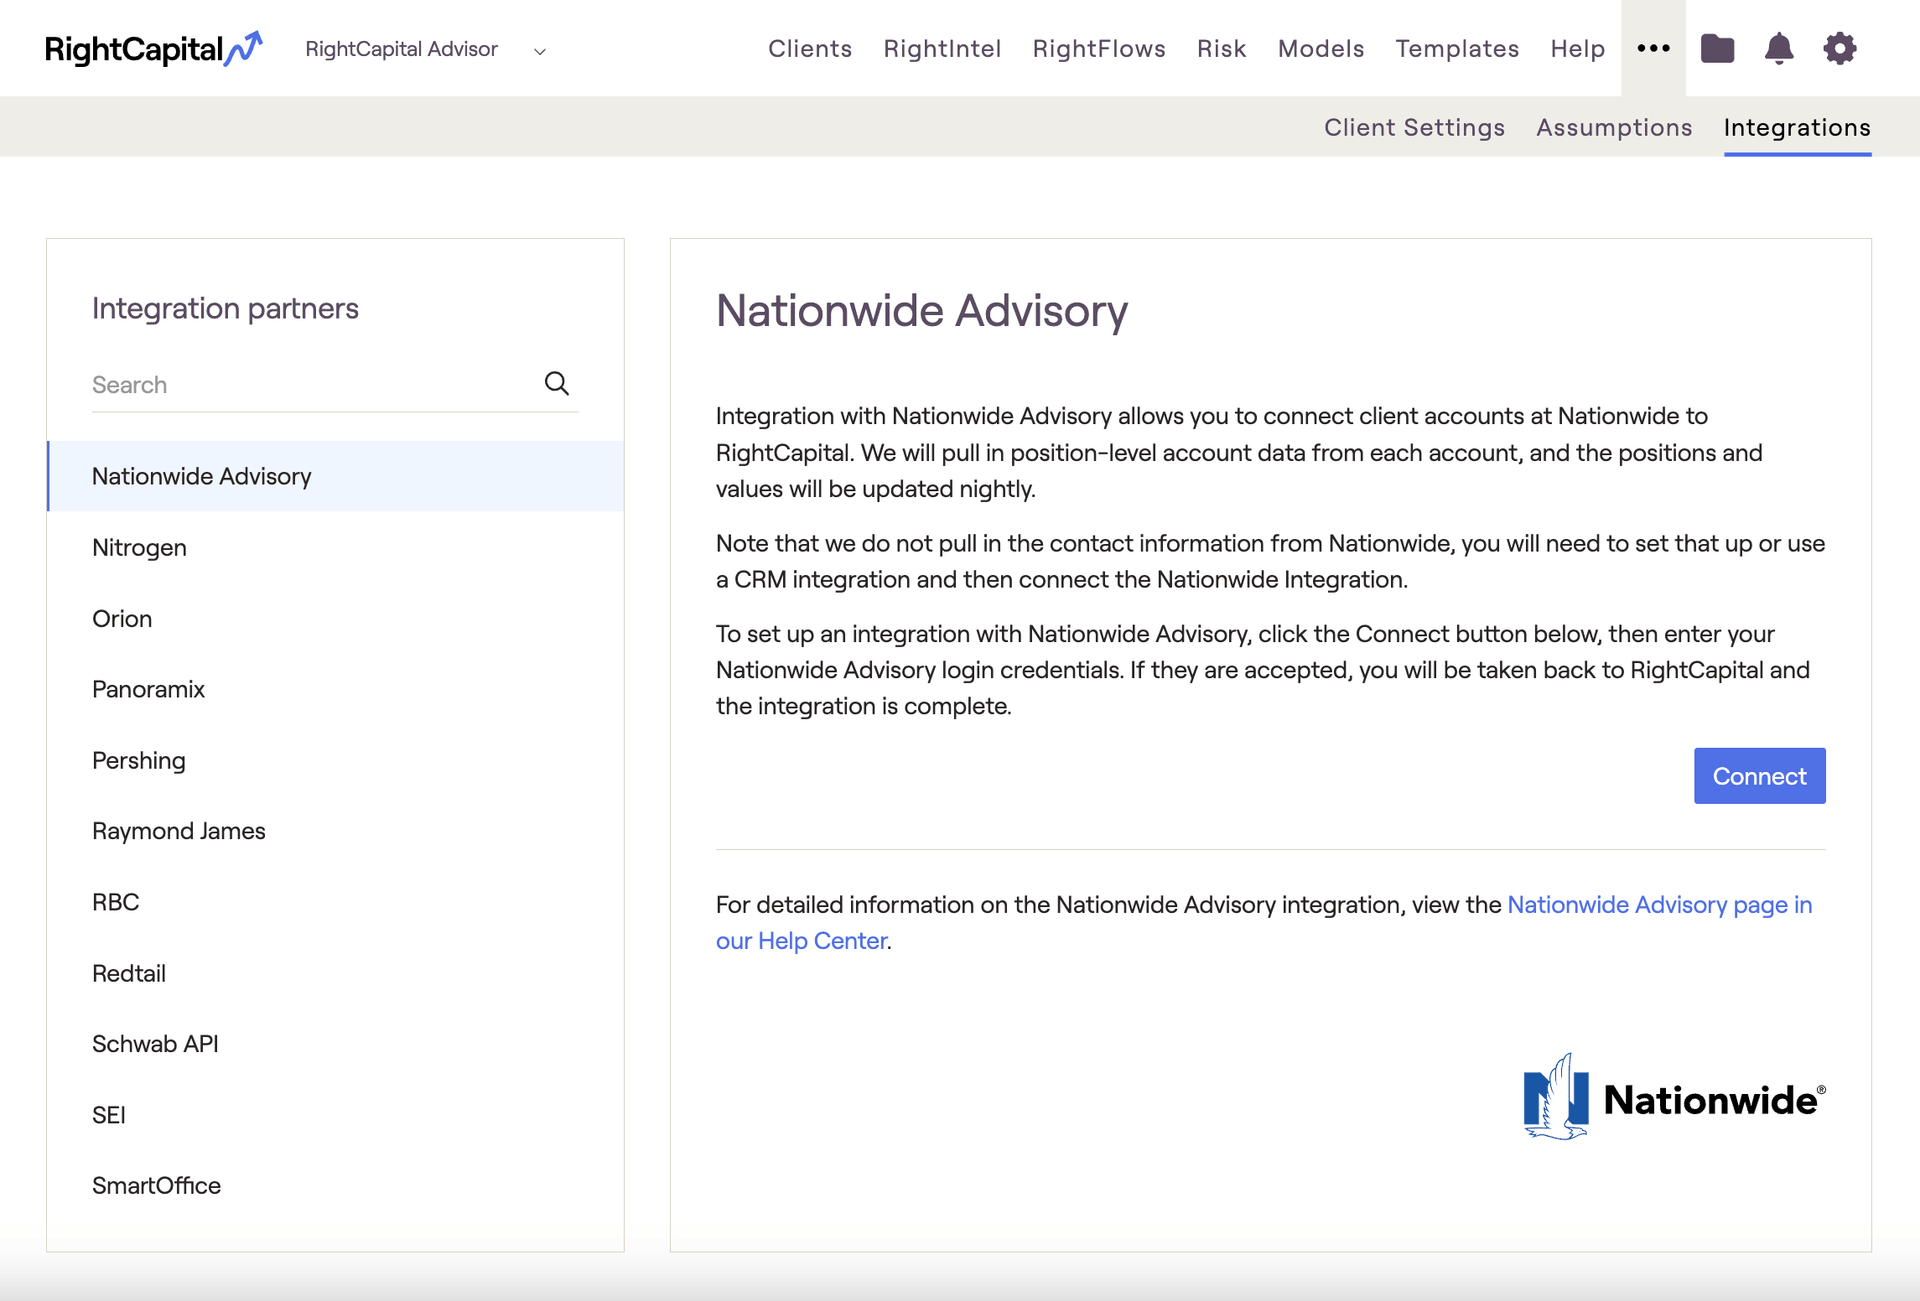
Task: Open the Clients menu
Action: [810, 48]
